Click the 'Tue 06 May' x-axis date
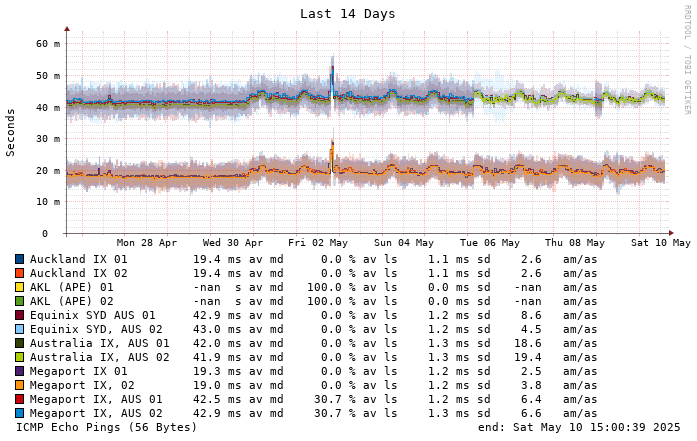Viewport: 697px width, 441px height. (x=490, y=243)
